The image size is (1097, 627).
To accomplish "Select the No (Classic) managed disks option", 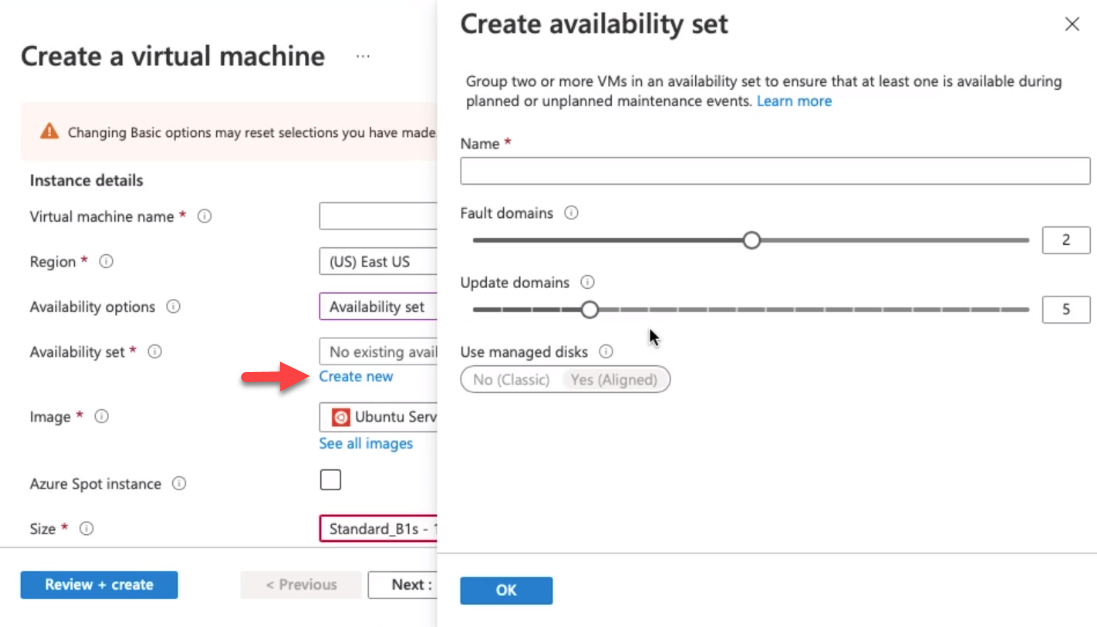I will point(510,379).
